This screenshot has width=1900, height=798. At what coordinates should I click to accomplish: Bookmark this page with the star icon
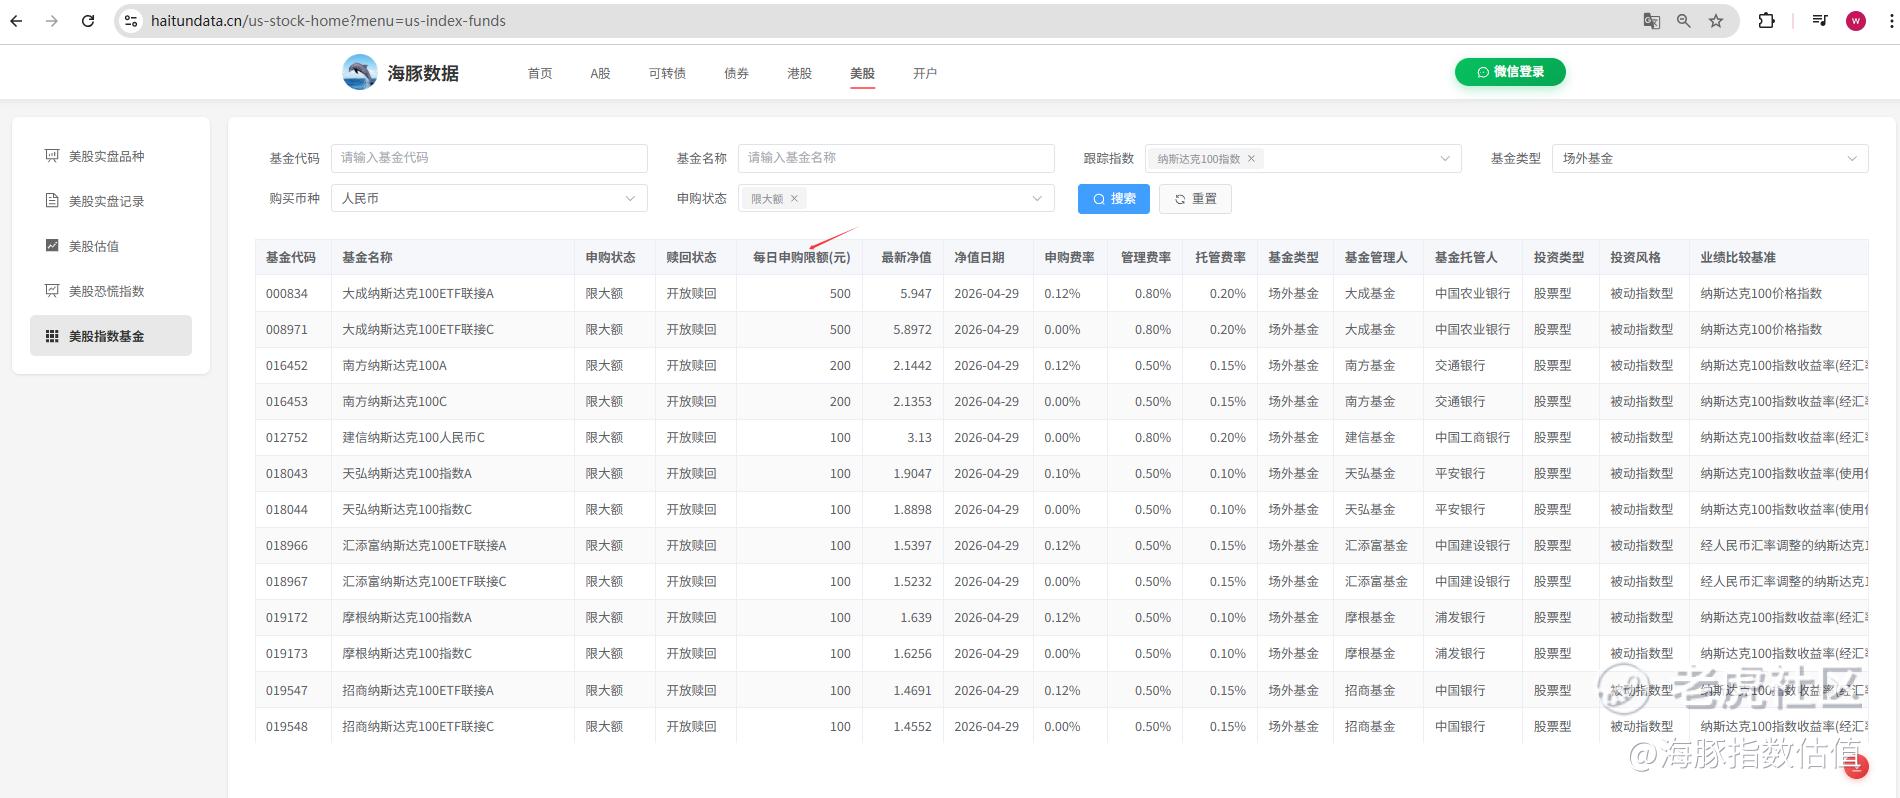point(1716,20)
